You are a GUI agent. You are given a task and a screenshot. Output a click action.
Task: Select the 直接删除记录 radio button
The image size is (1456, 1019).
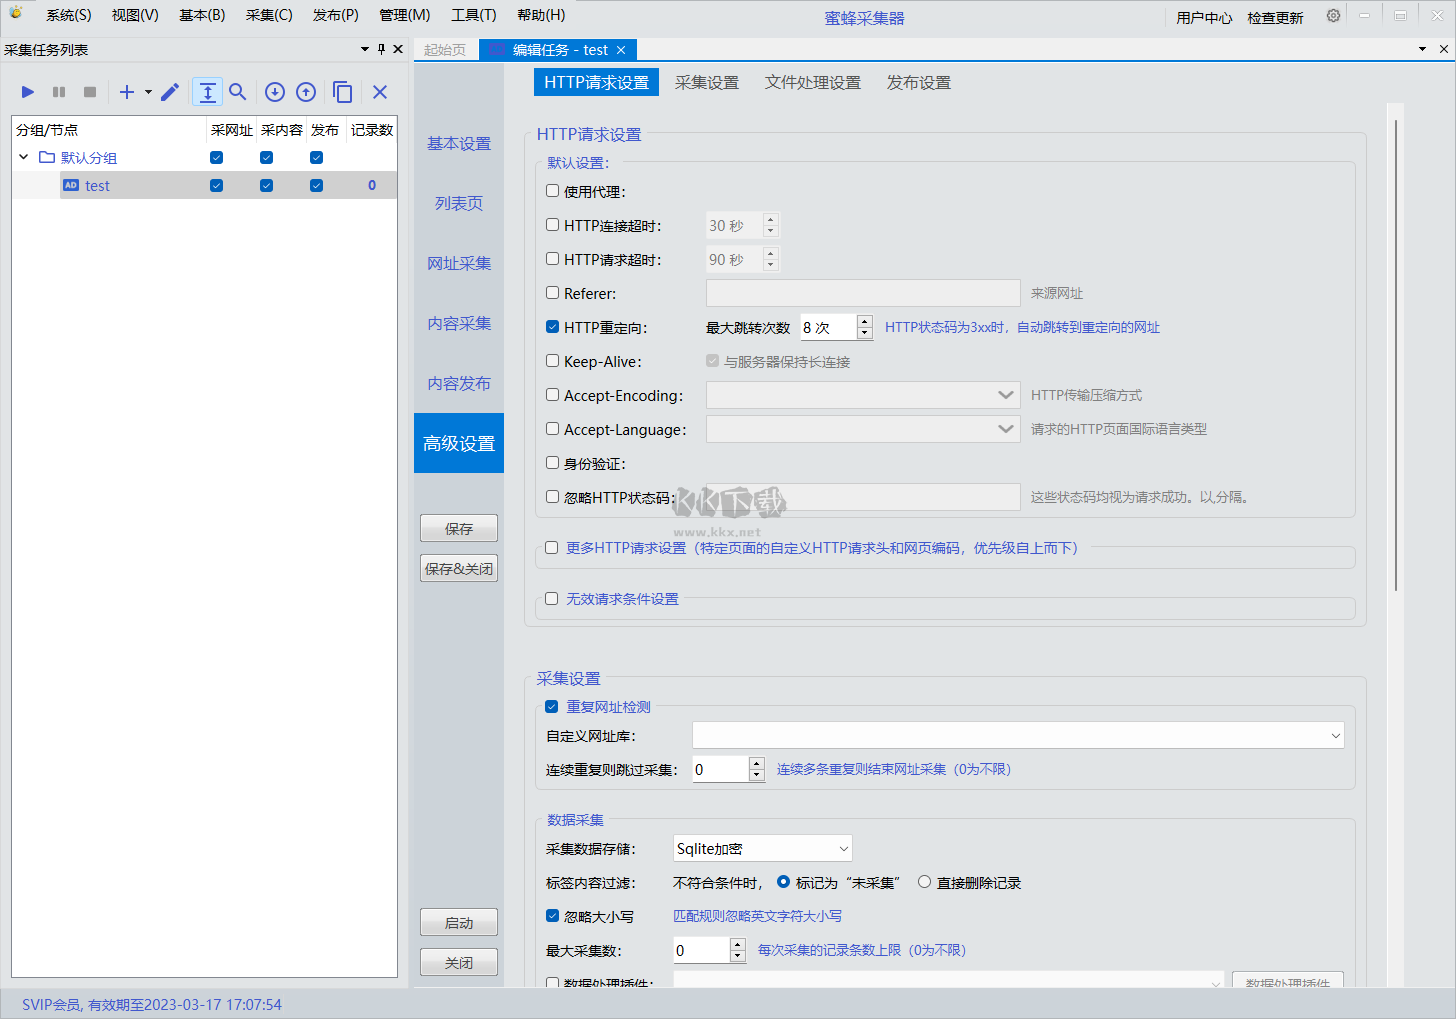(923, 882)
